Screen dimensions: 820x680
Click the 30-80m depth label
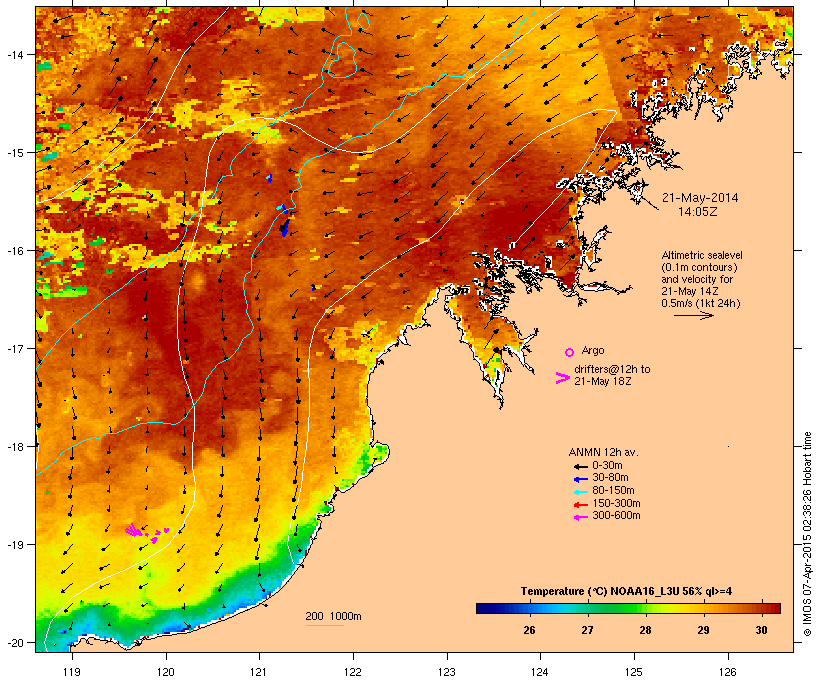610,478
